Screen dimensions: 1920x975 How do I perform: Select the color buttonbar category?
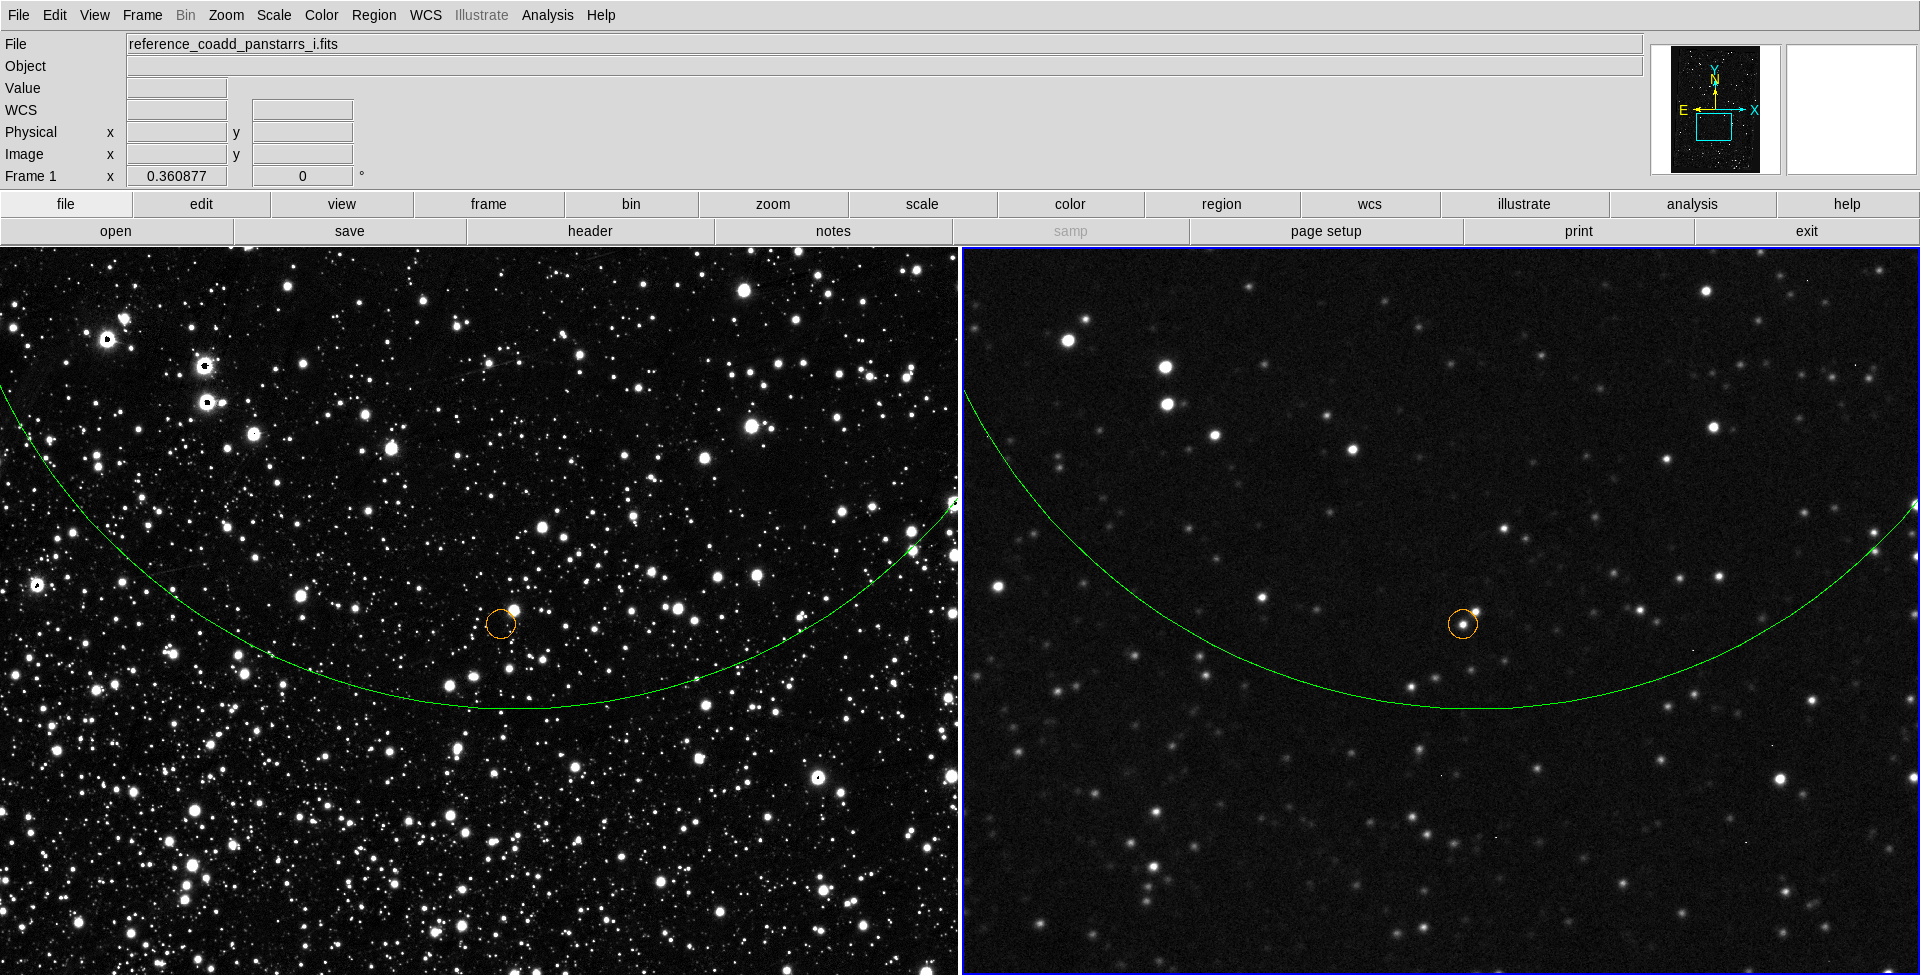[x=1069, y=204]
